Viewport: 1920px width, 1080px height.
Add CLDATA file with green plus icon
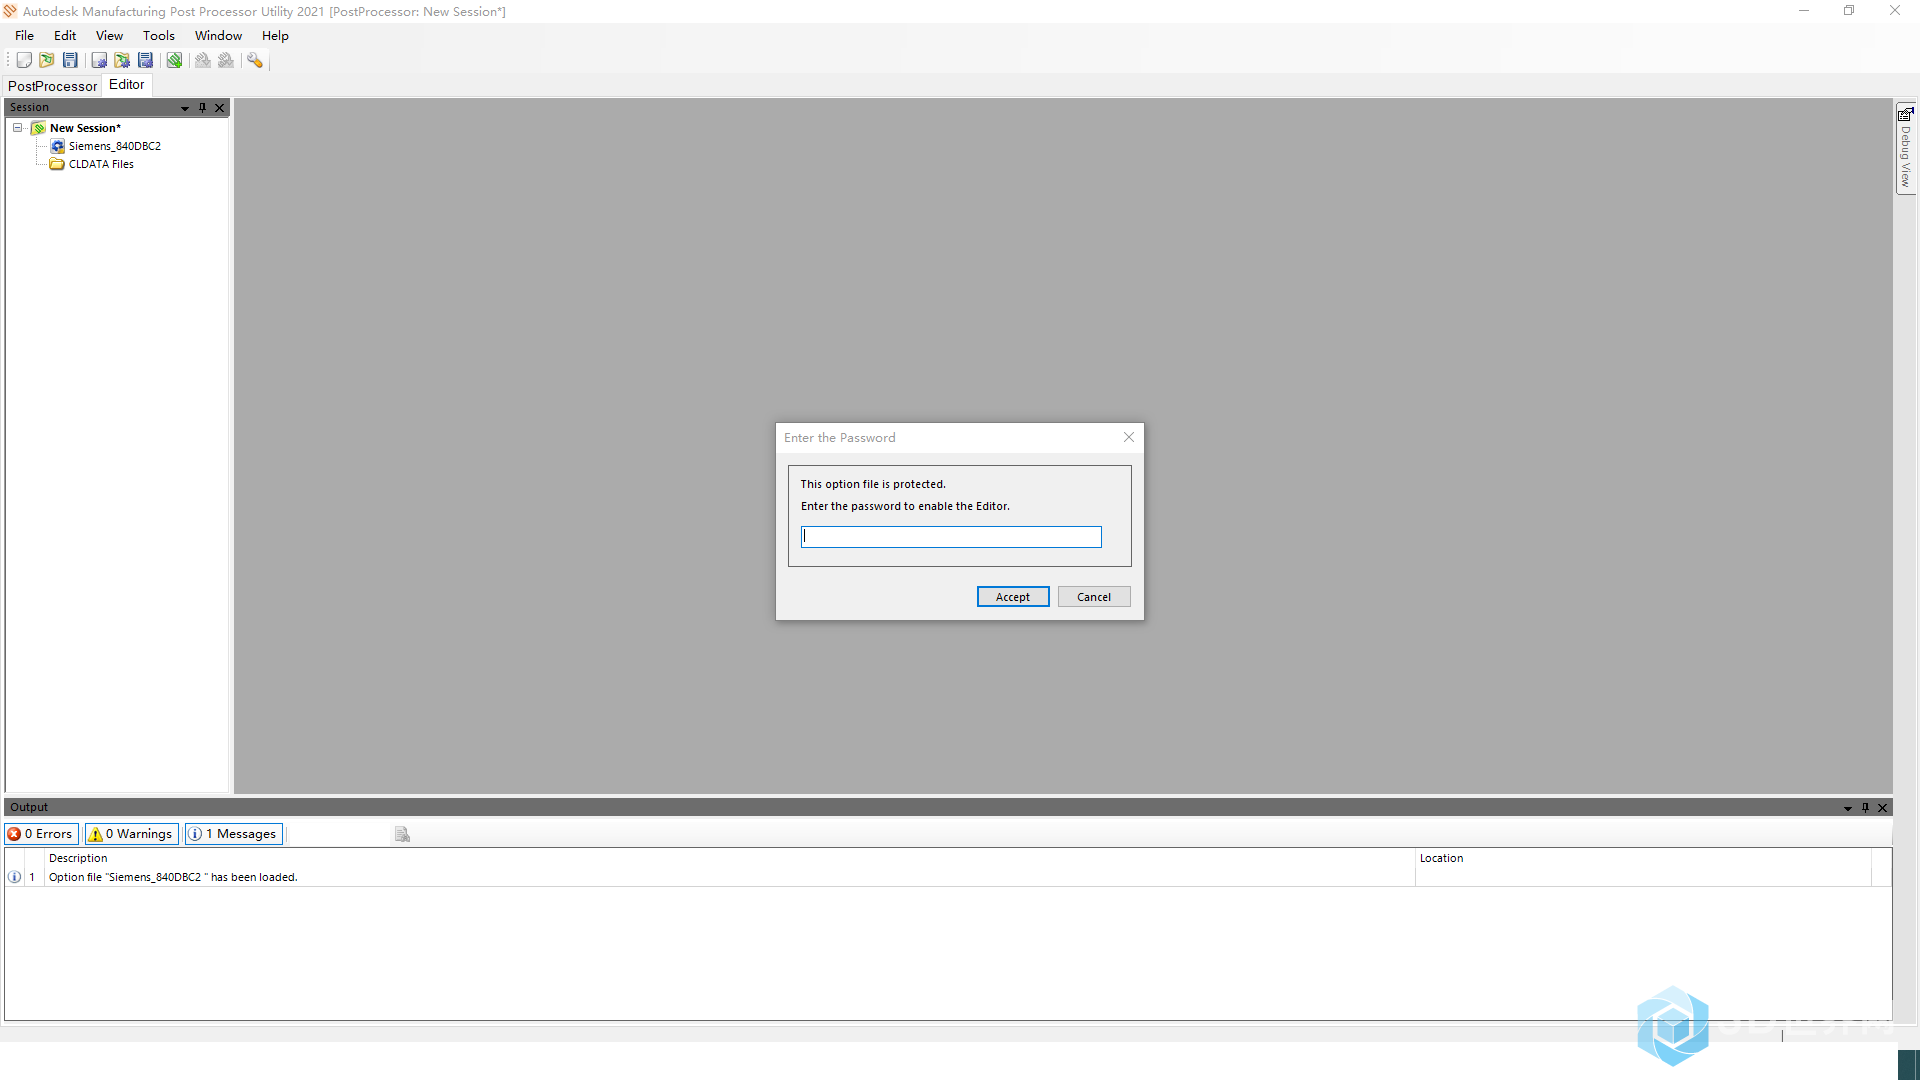pos(174,61)
